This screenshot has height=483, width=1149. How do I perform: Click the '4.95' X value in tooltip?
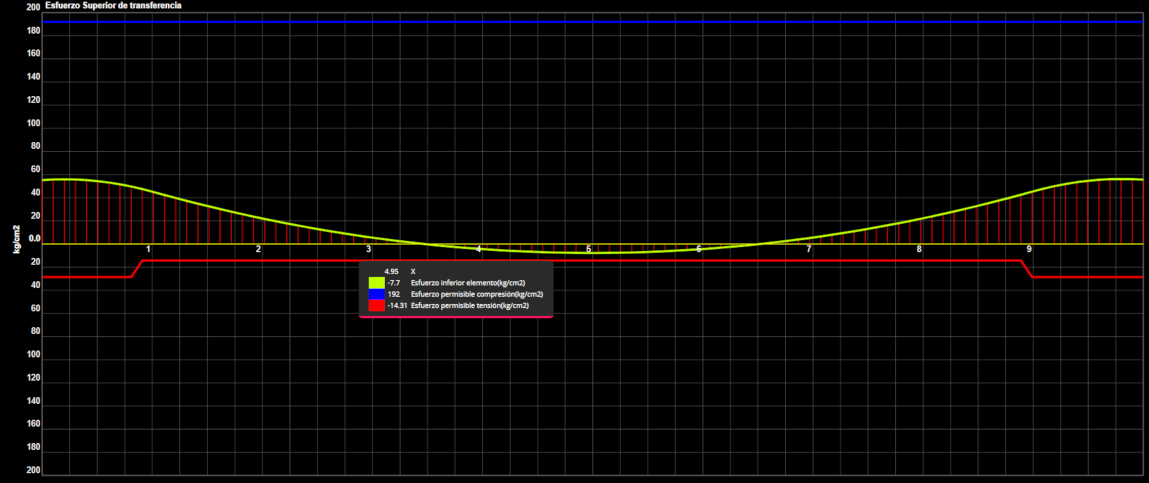tap(391, 271)
